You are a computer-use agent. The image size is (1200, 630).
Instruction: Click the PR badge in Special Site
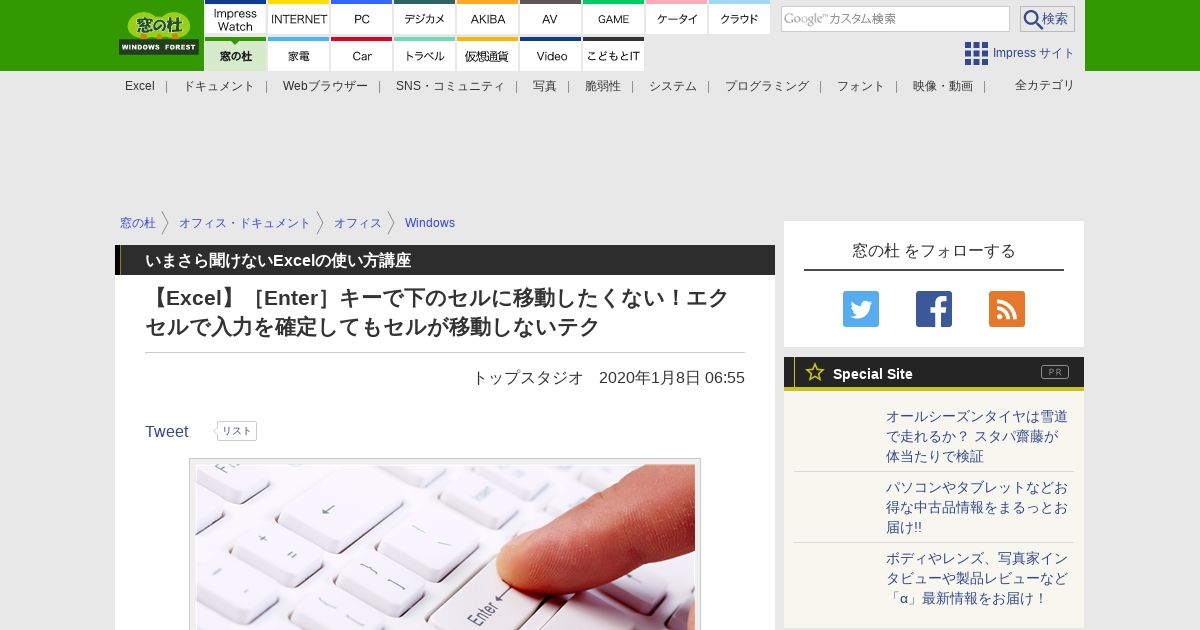point(1055,372)
